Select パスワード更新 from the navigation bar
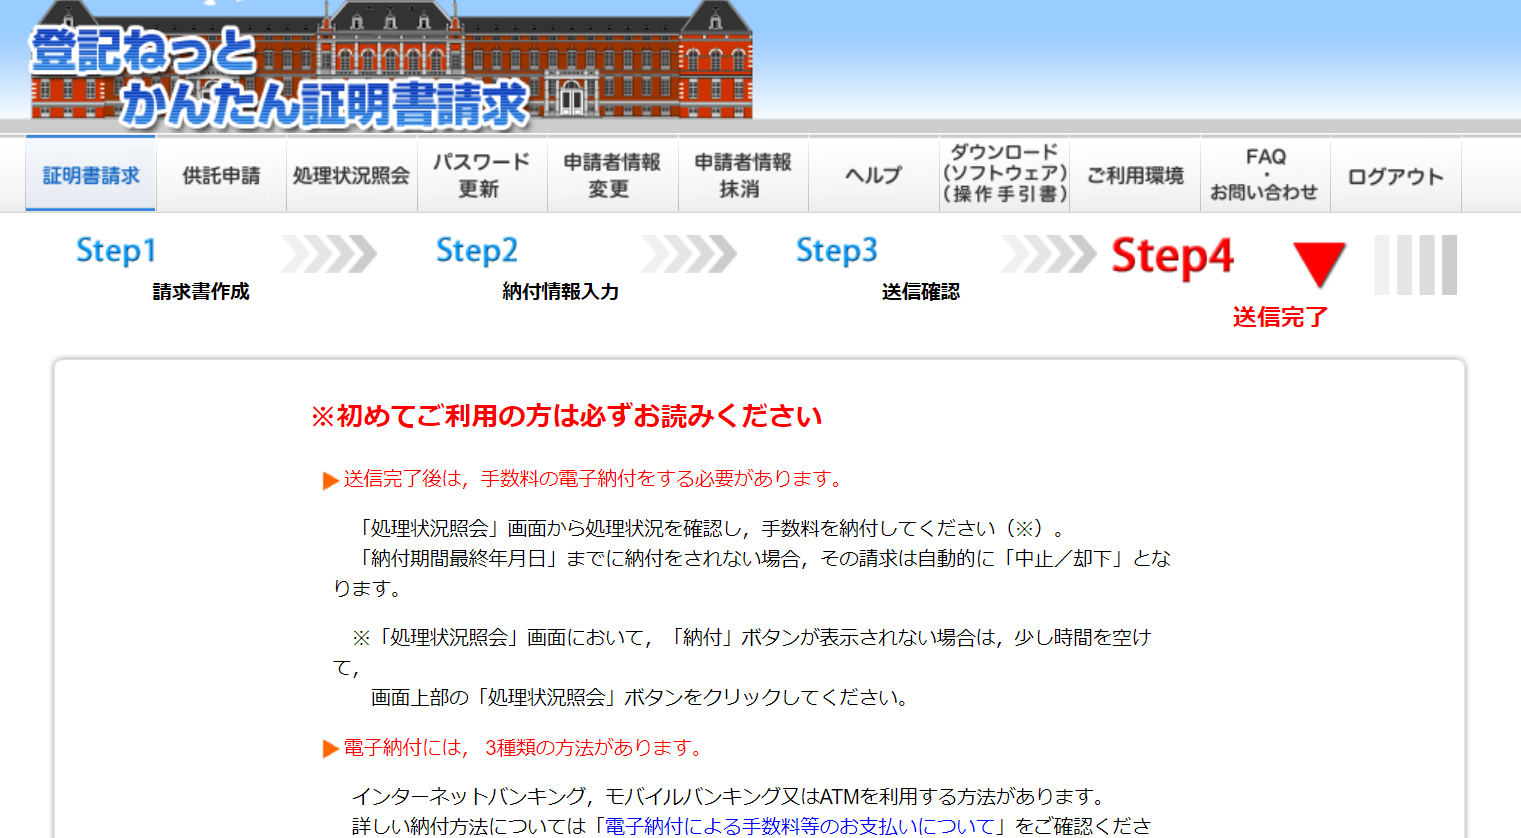The image size is (1521, 838). [481, 176]
